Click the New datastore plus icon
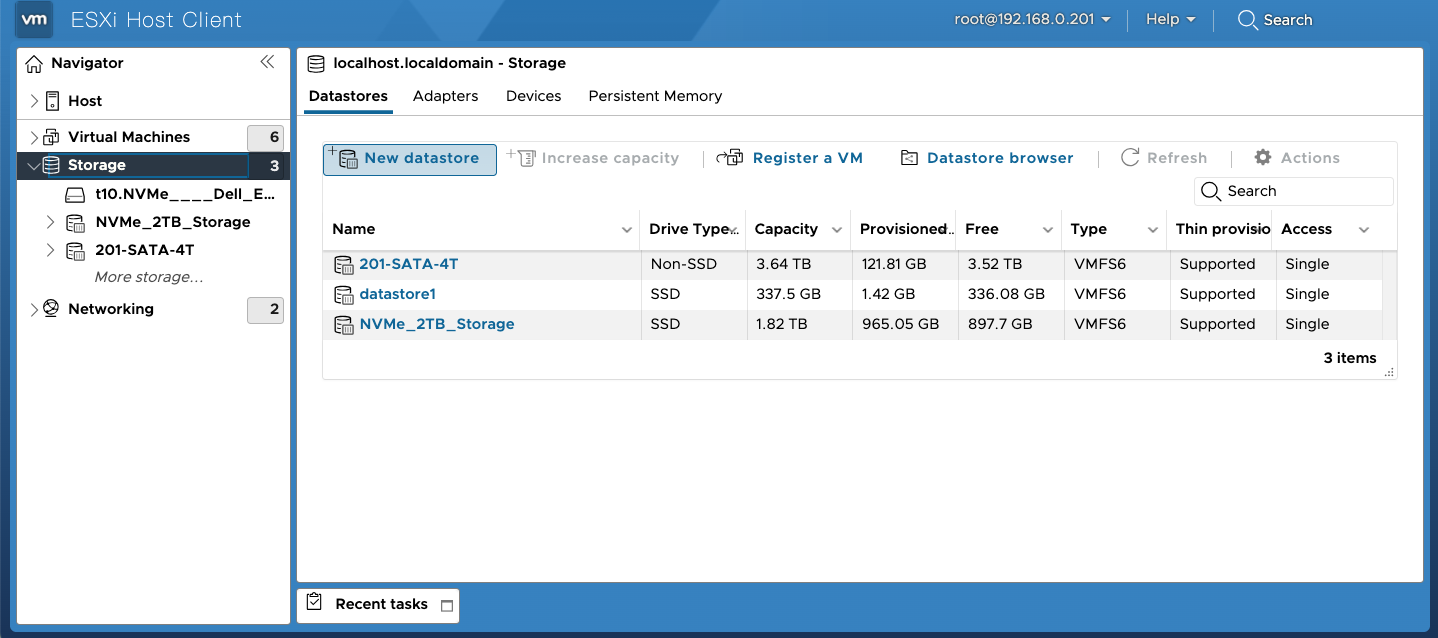The height and width of the screenshot is (638, 1438). coord(343,158)
